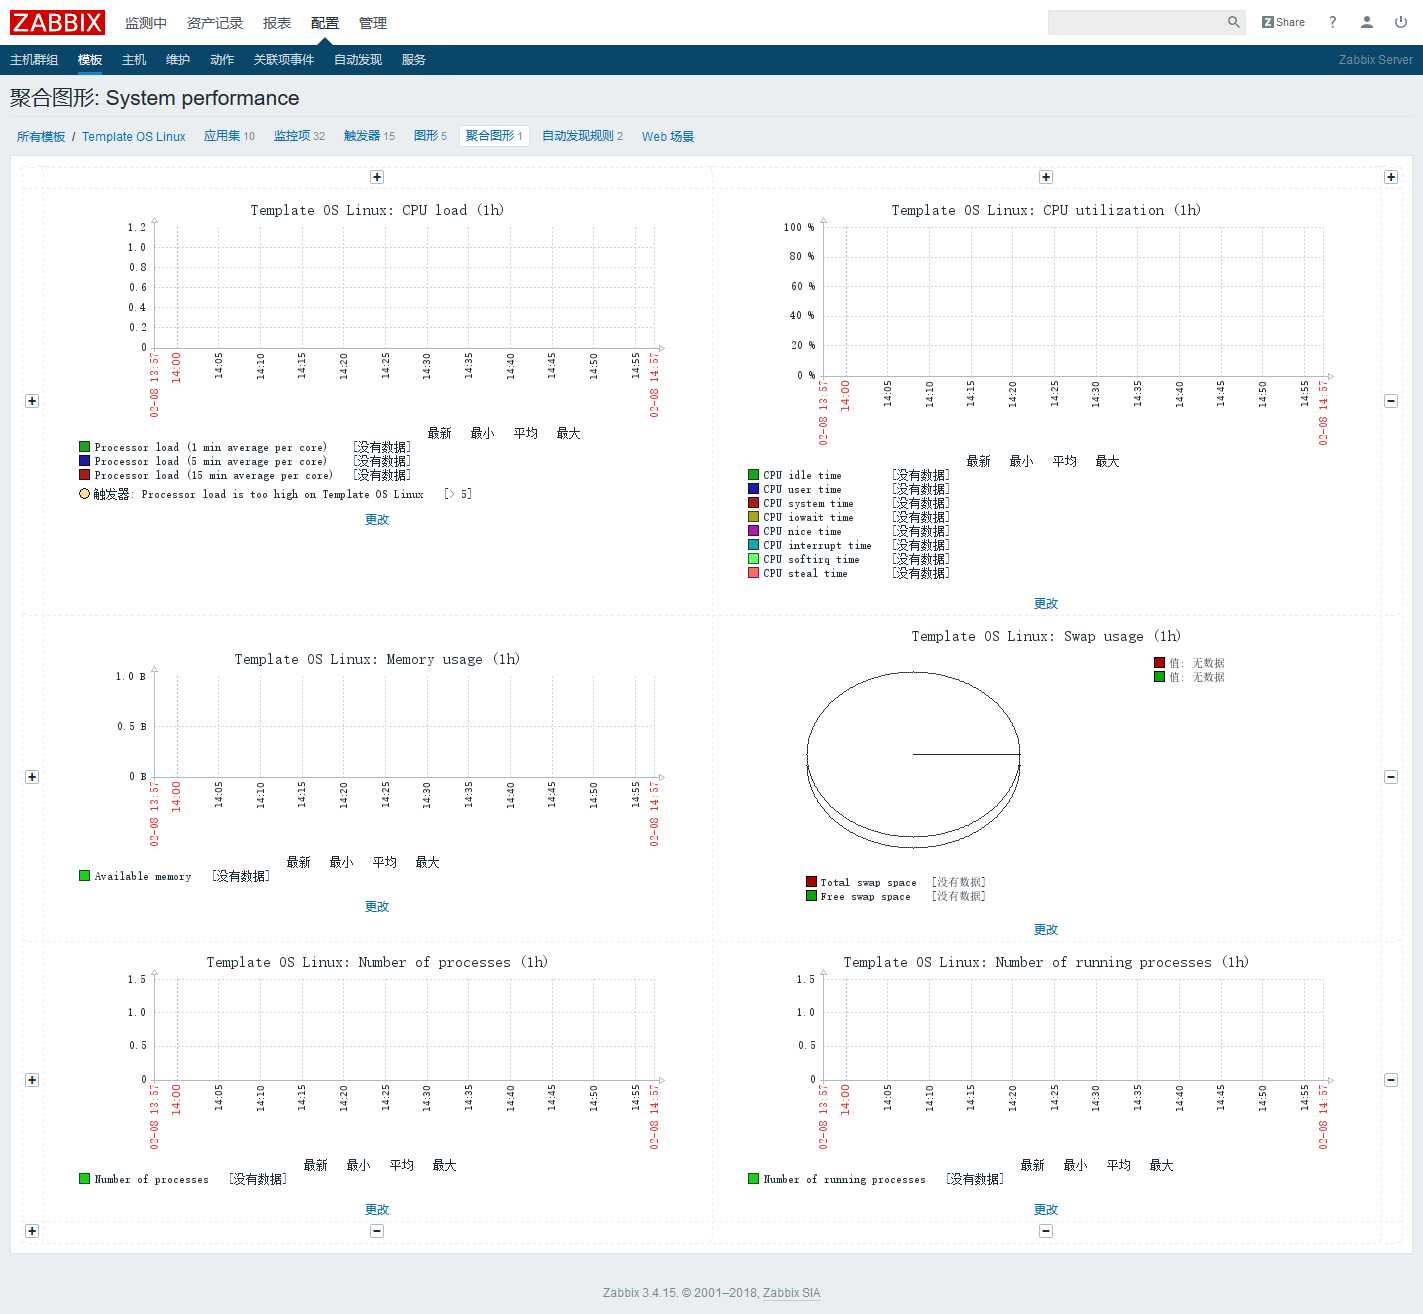Click the bottom-left corner plus icon
The height and width of the screenshot is (1314, 1423).
coord(32,1231)
